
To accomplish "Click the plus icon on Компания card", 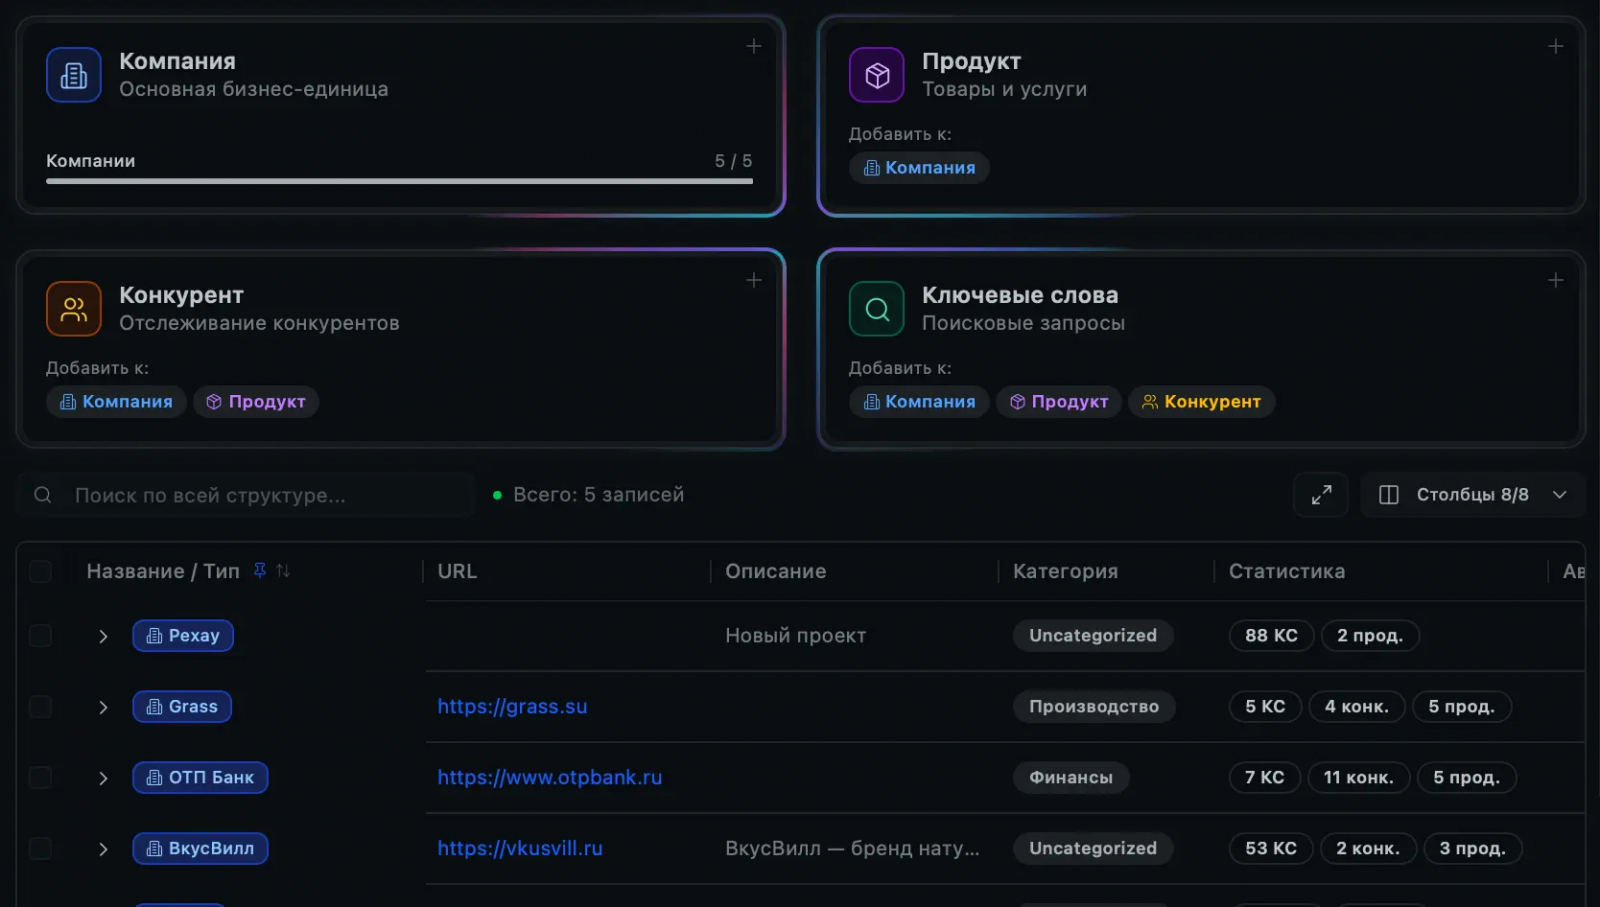I will (754, 46).
